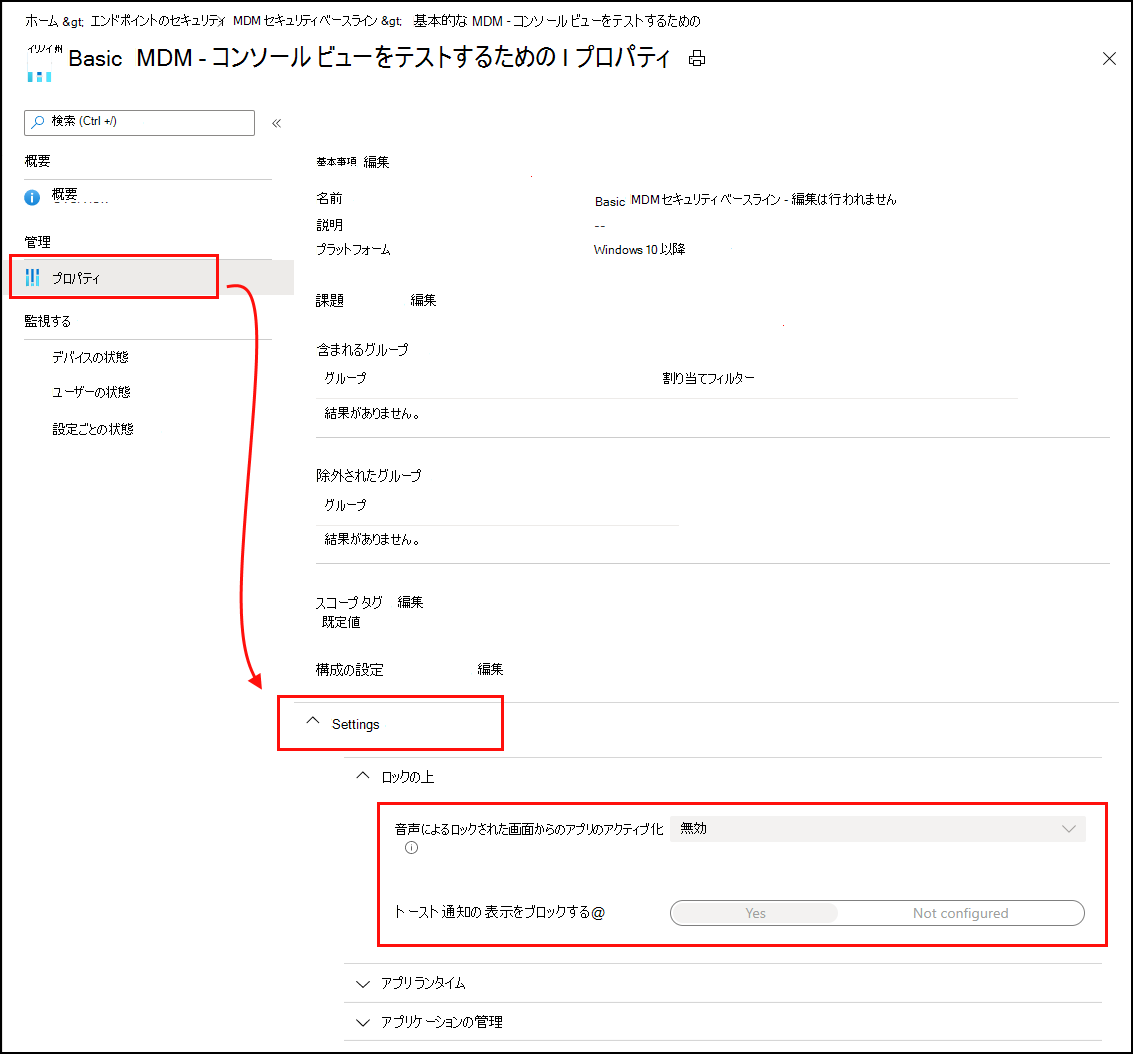Select Not configured for toast notifications
This screenshot has height=1054, width=1133.
point(960,913)
